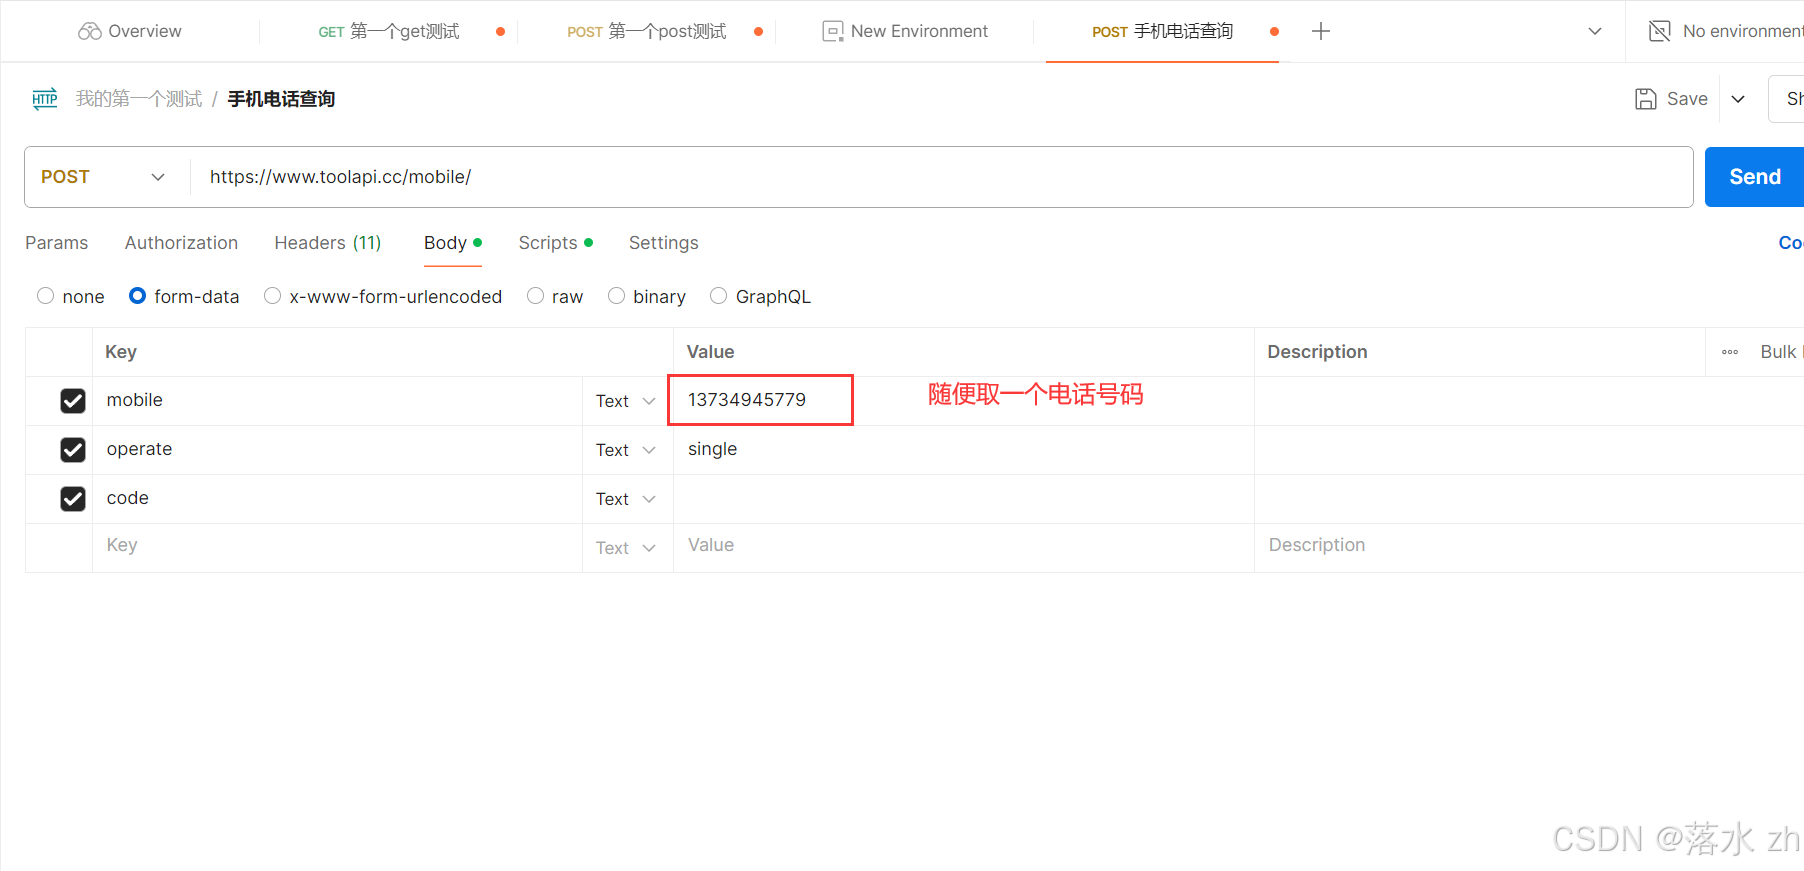
Task: Add a new request tab with plus icon
Action: (x=1321, y=32)
